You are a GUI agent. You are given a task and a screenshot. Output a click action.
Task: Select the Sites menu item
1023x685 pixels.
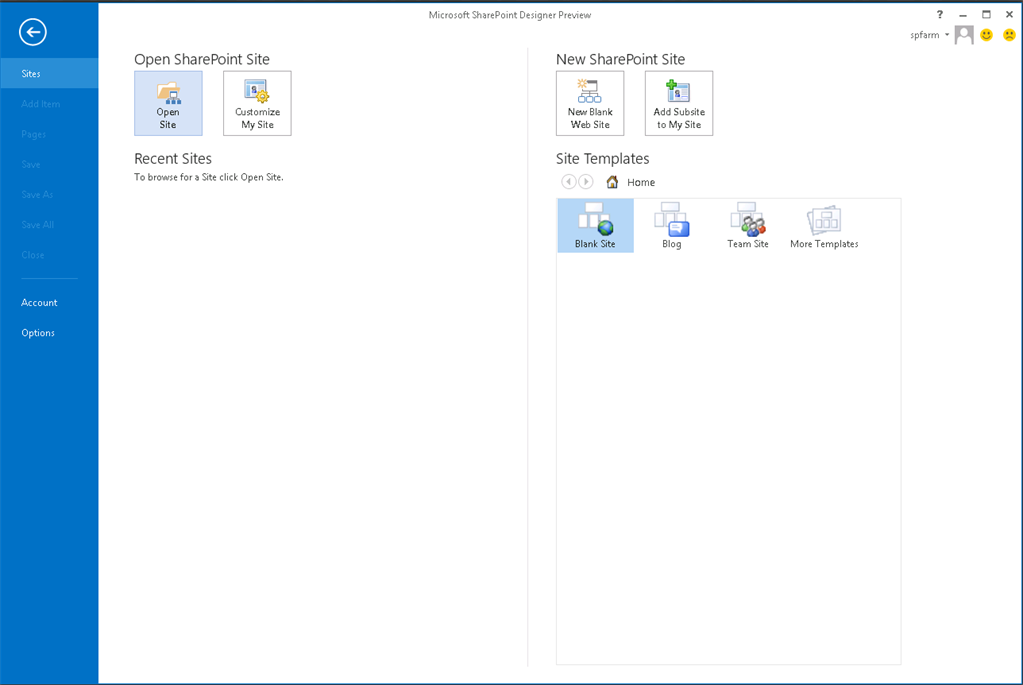pos(49,73)
